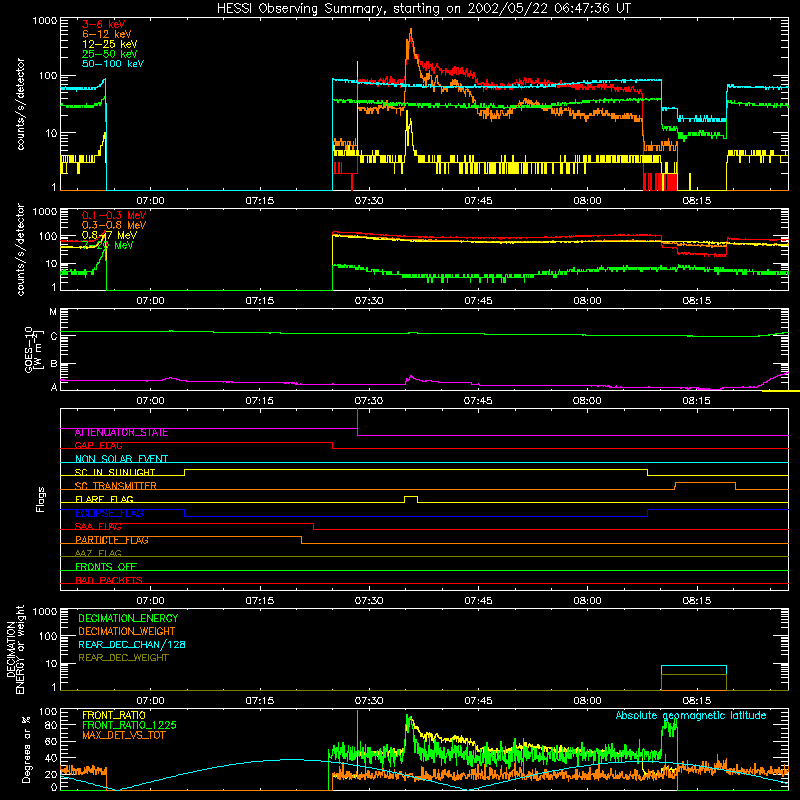
Task: Pick the FRONTS_OFF flag label
Action: (x=106, y=567)
